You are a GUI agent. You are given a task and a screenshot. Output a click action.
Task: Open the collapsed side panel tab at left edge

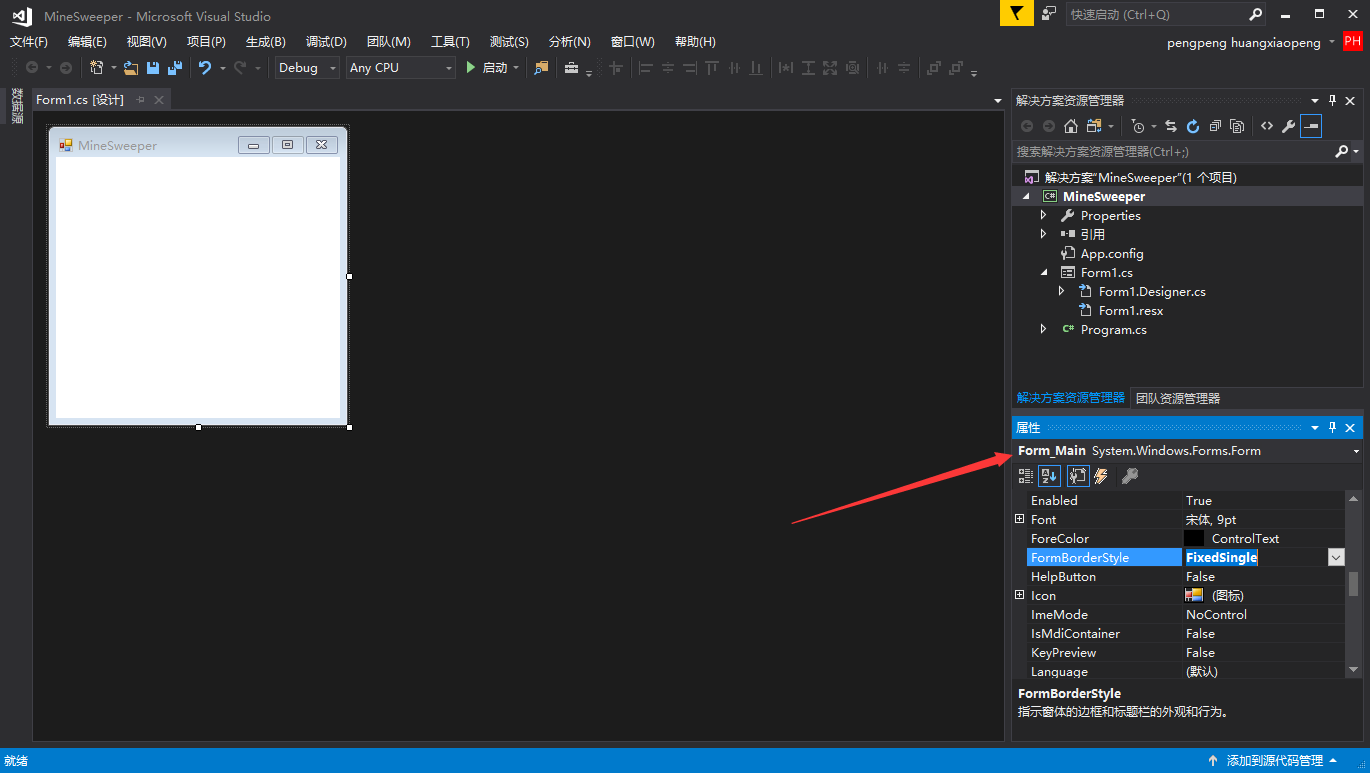pos(17,106)
